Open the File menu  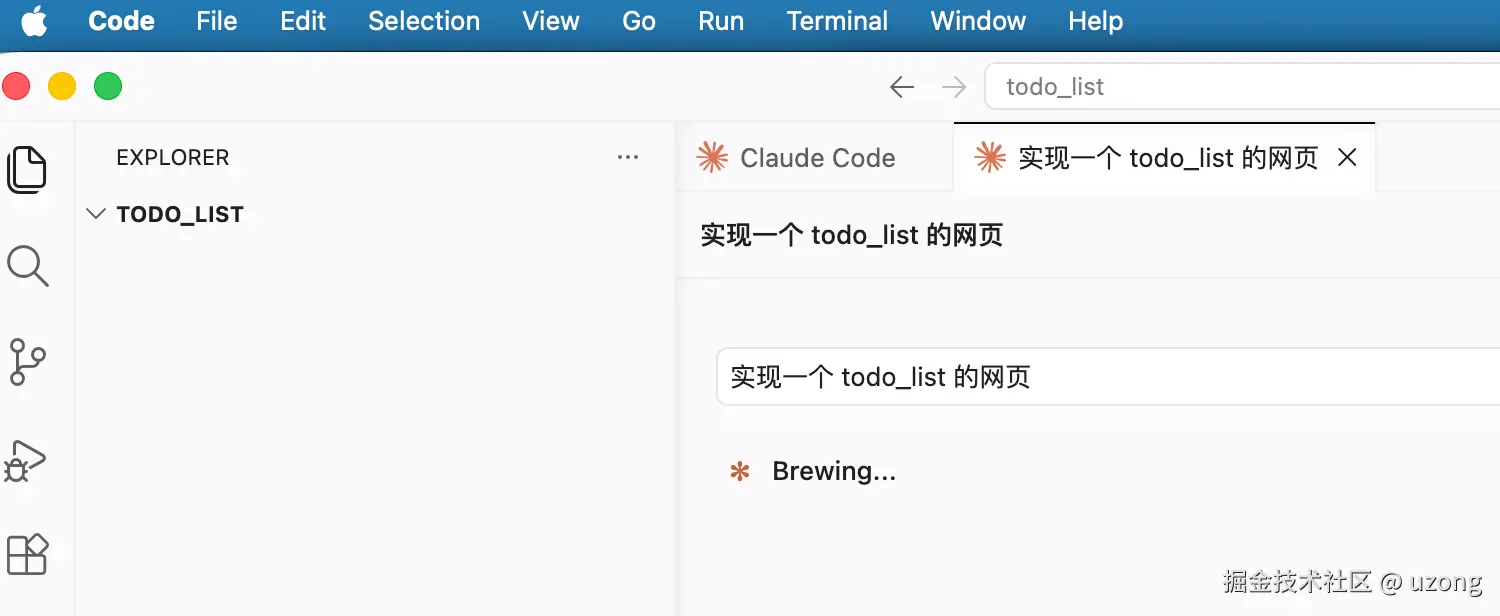click(217, 21)
